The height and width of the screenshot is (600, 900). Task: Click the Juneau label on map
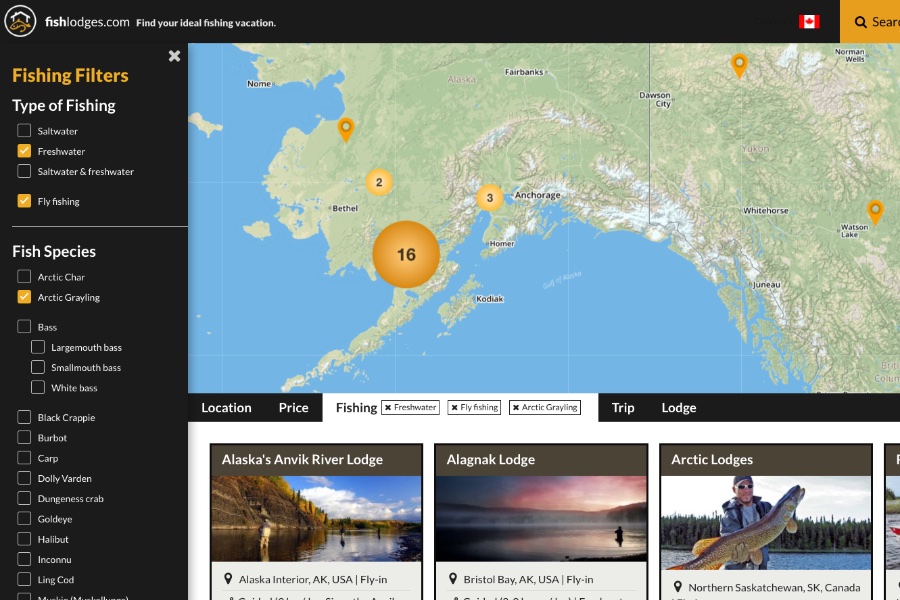(x=766, y=284)
